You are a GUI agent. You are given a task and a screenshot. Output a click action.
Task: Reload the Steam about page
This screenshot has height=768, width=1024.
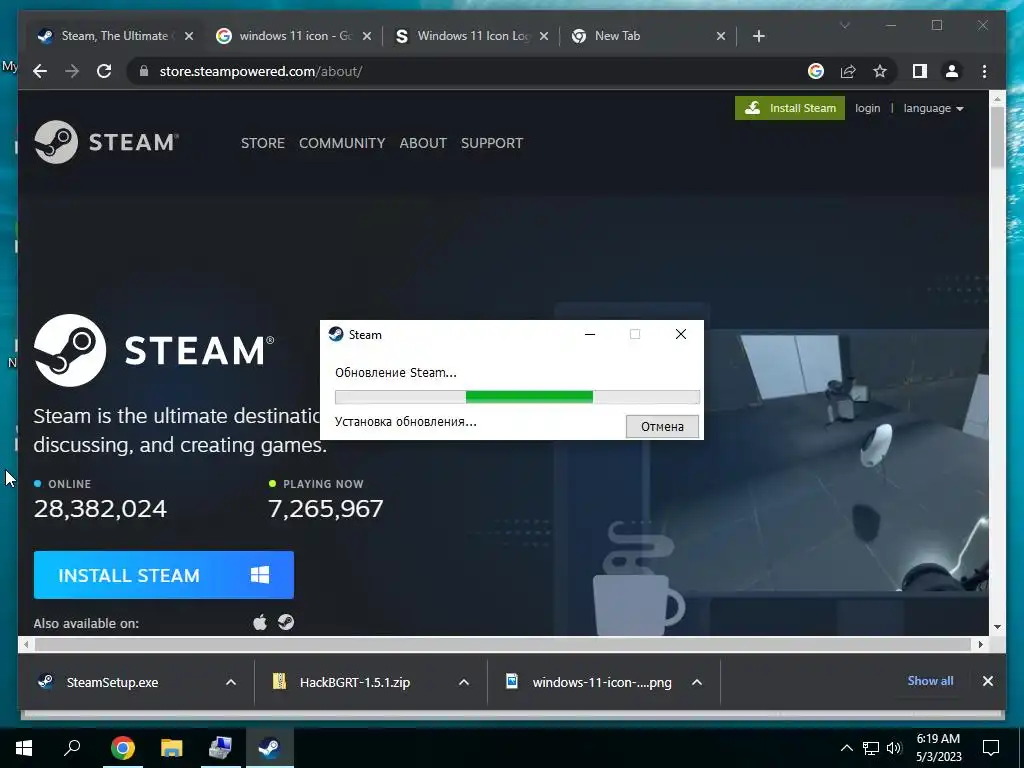[x=104, y=71]
